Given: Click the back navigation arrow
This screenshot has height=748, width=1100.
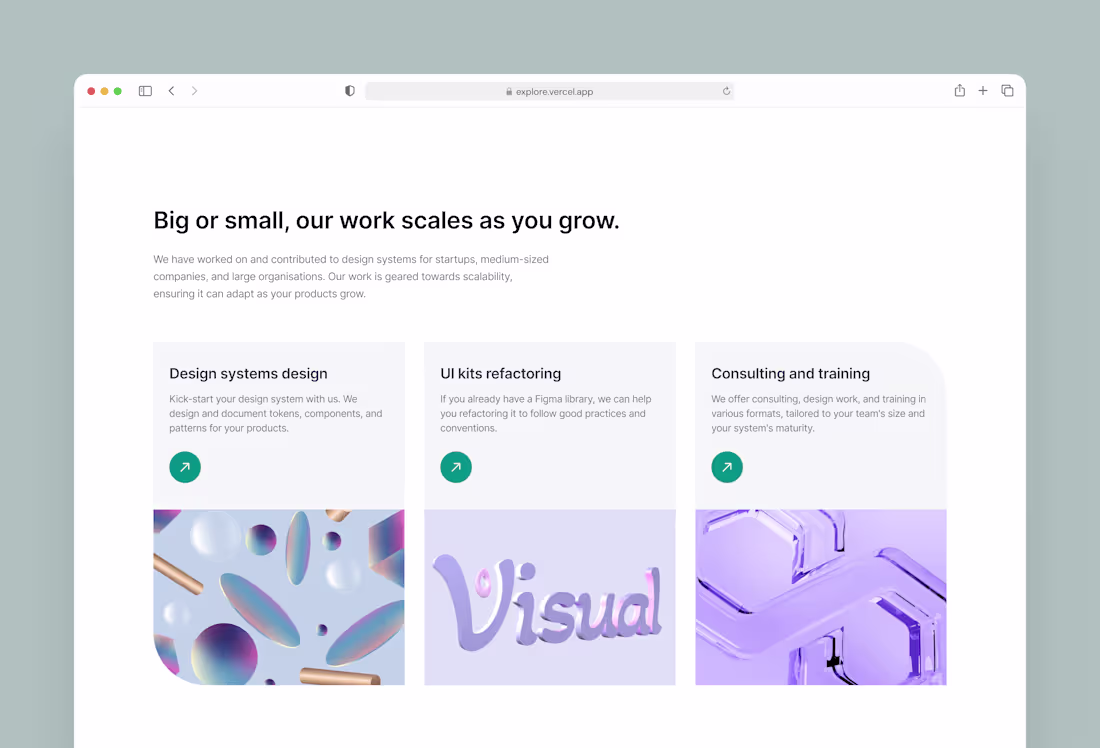Looking at the screenshot, I should pyautogui.click(x=171, y=90).
